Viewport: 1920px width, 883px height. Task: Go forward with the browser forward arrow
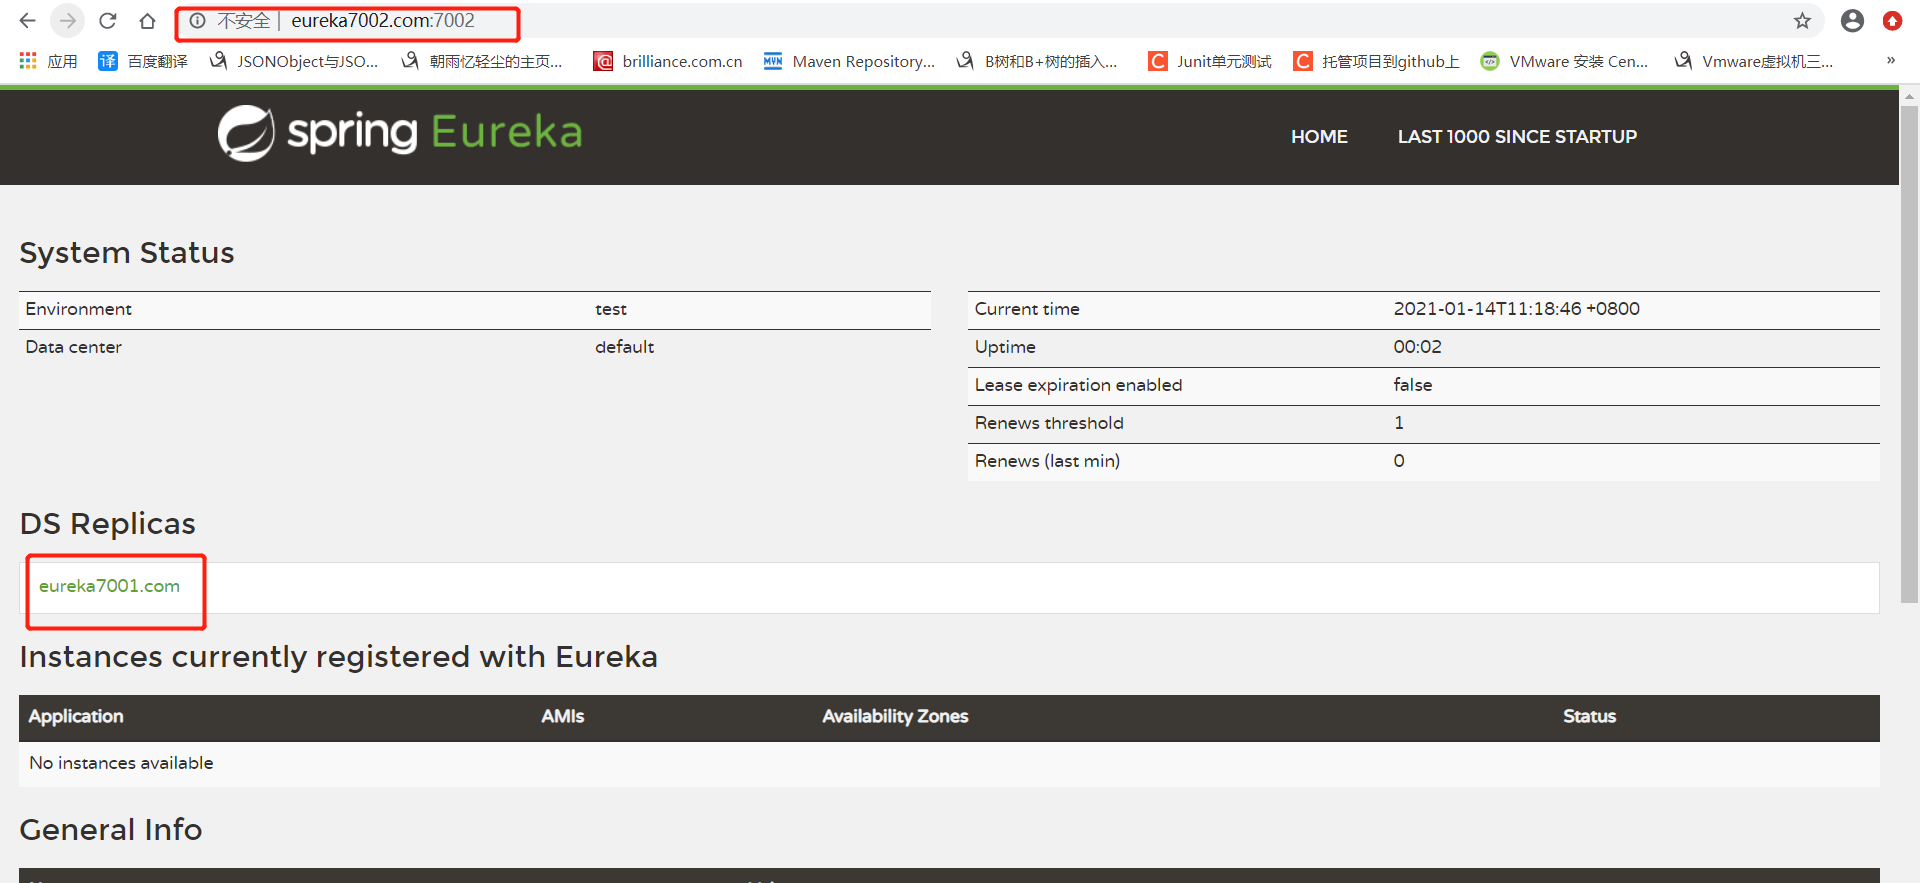coord(67,21)
